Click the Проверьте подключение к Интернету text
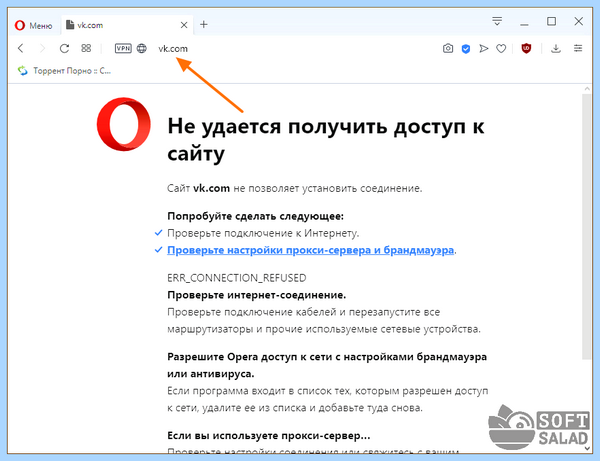 point(263,233)
